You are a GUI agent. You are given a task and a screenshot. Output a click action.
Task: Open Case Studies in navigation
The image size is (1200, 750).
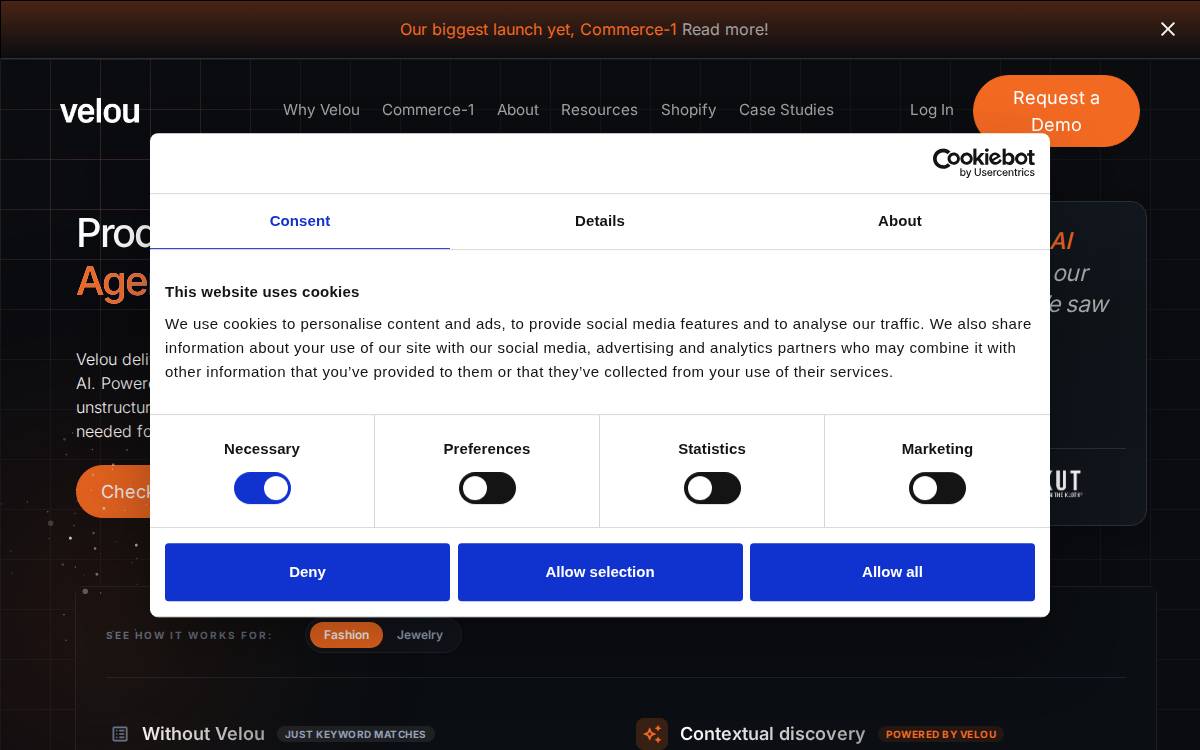[x=786, y=110]
